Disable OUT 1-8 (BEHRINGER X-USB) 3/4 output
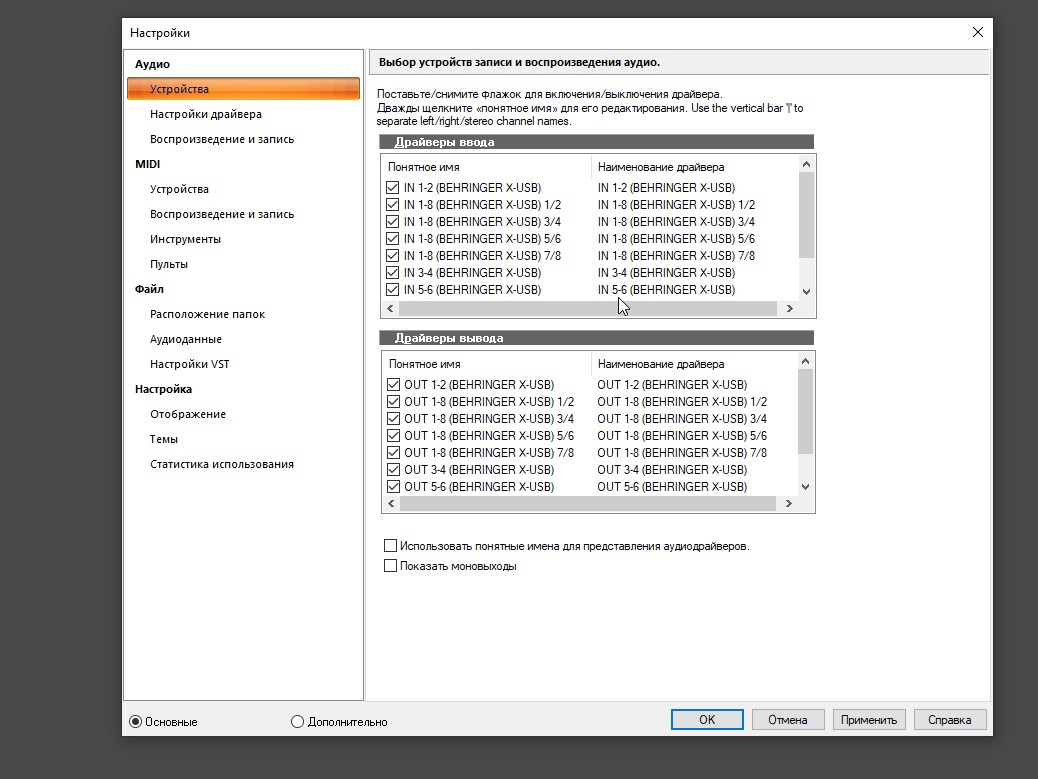 393,418
